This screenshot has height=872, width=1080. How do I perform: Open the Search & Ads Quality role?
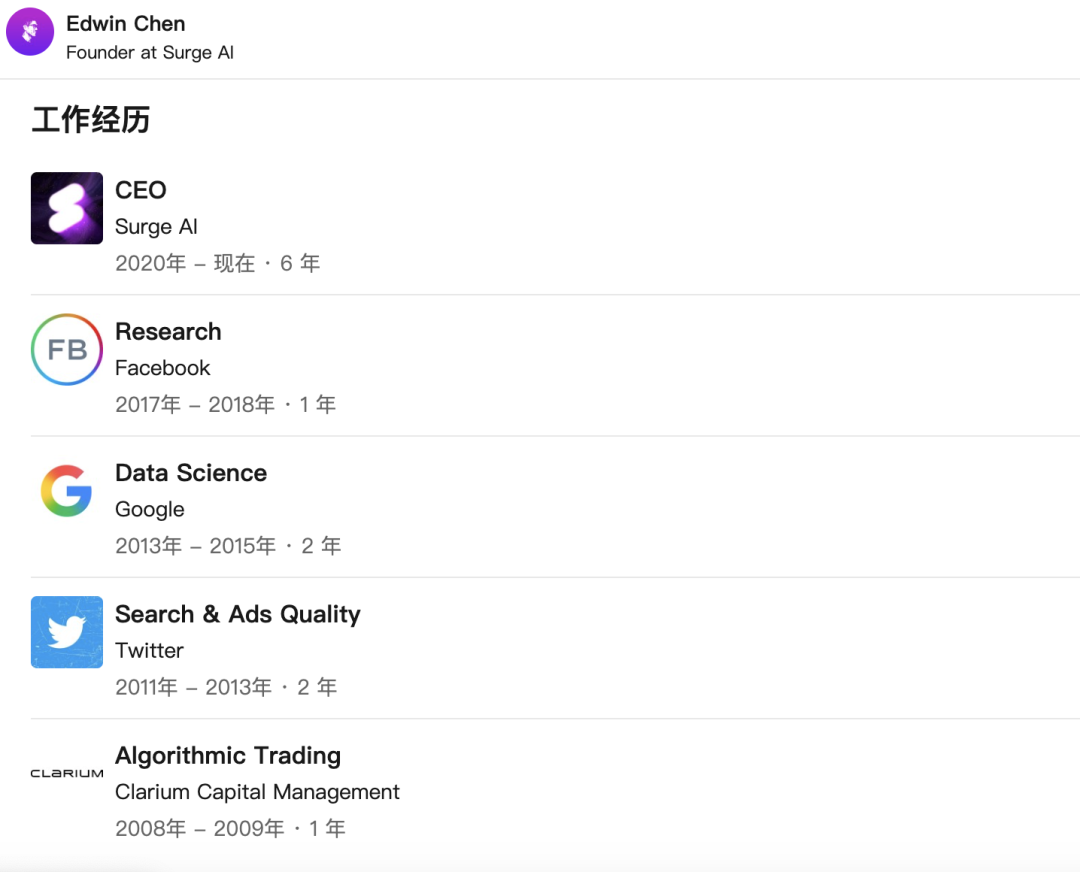point(238,614)
